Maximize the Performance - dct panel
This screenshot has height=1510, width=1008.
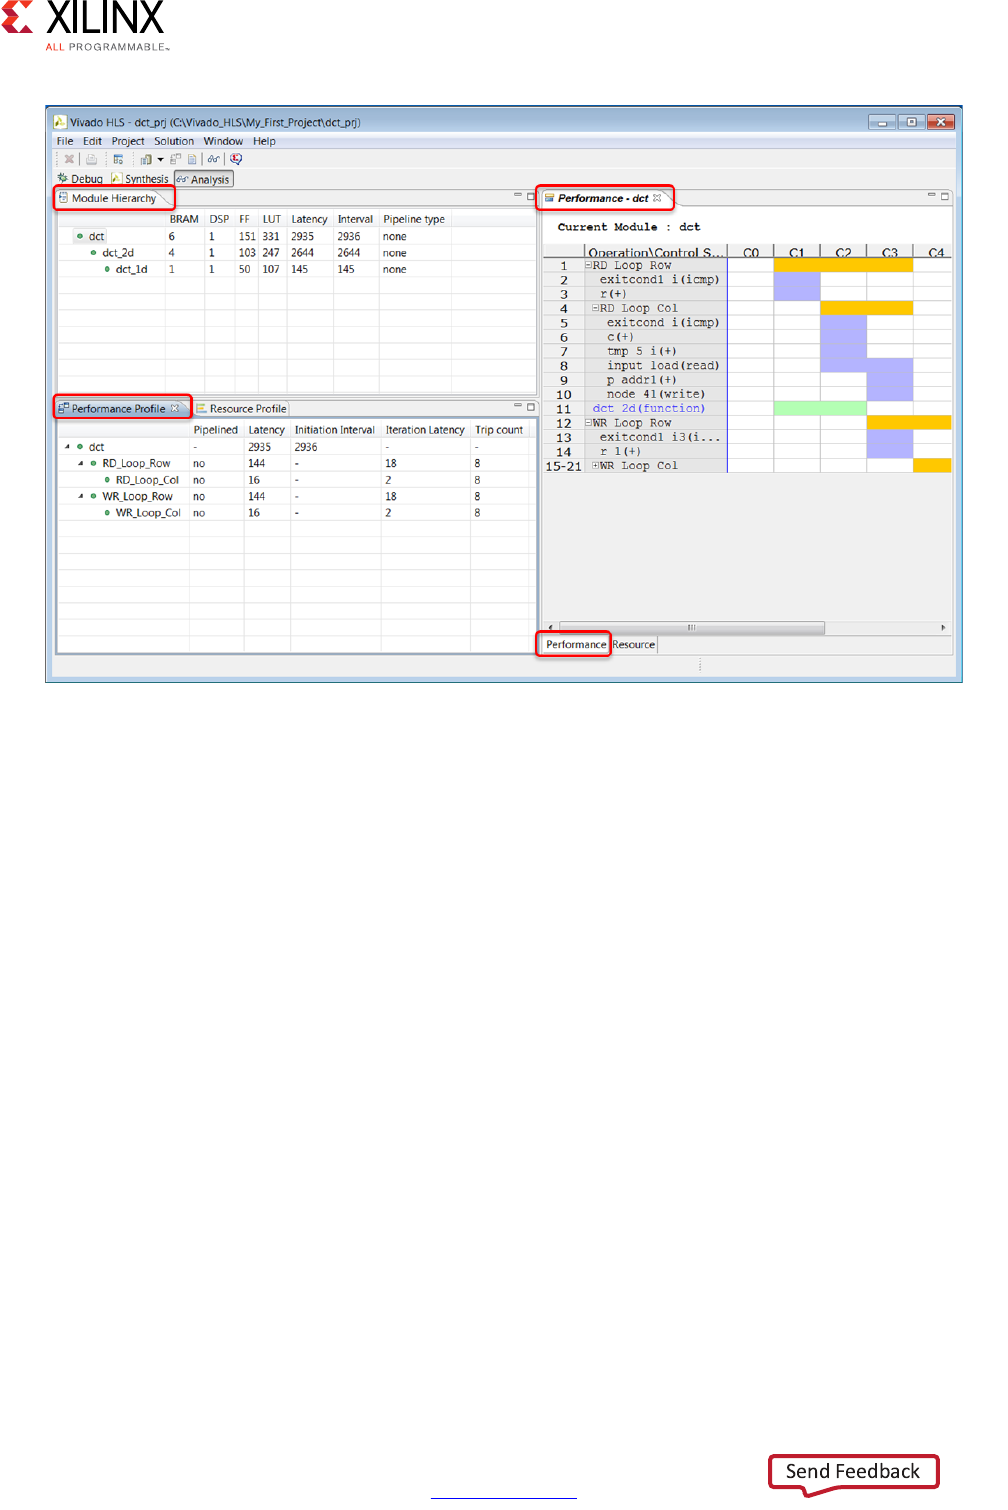[945, 196]
